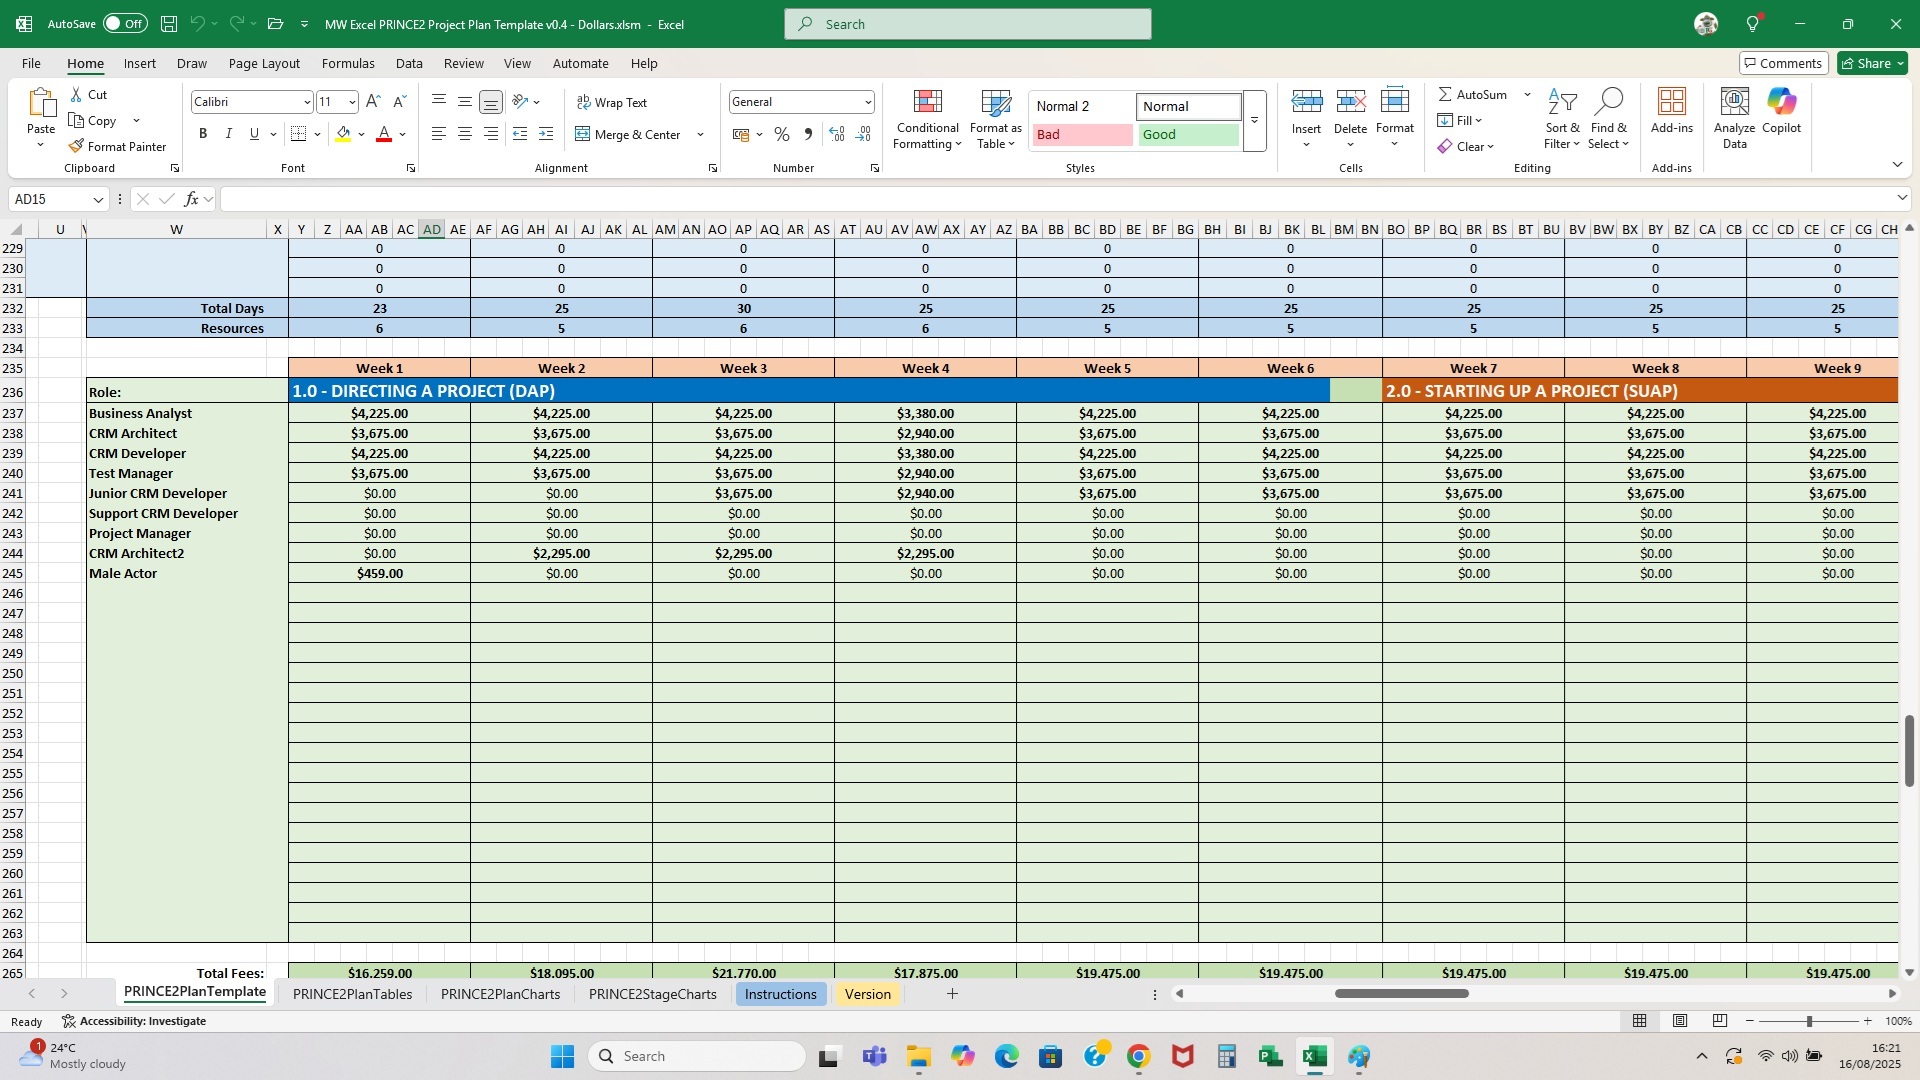The height and width of the screenshot is (1080, 1920).
Task: Click the Comments button
Action: click(1783, 63)
